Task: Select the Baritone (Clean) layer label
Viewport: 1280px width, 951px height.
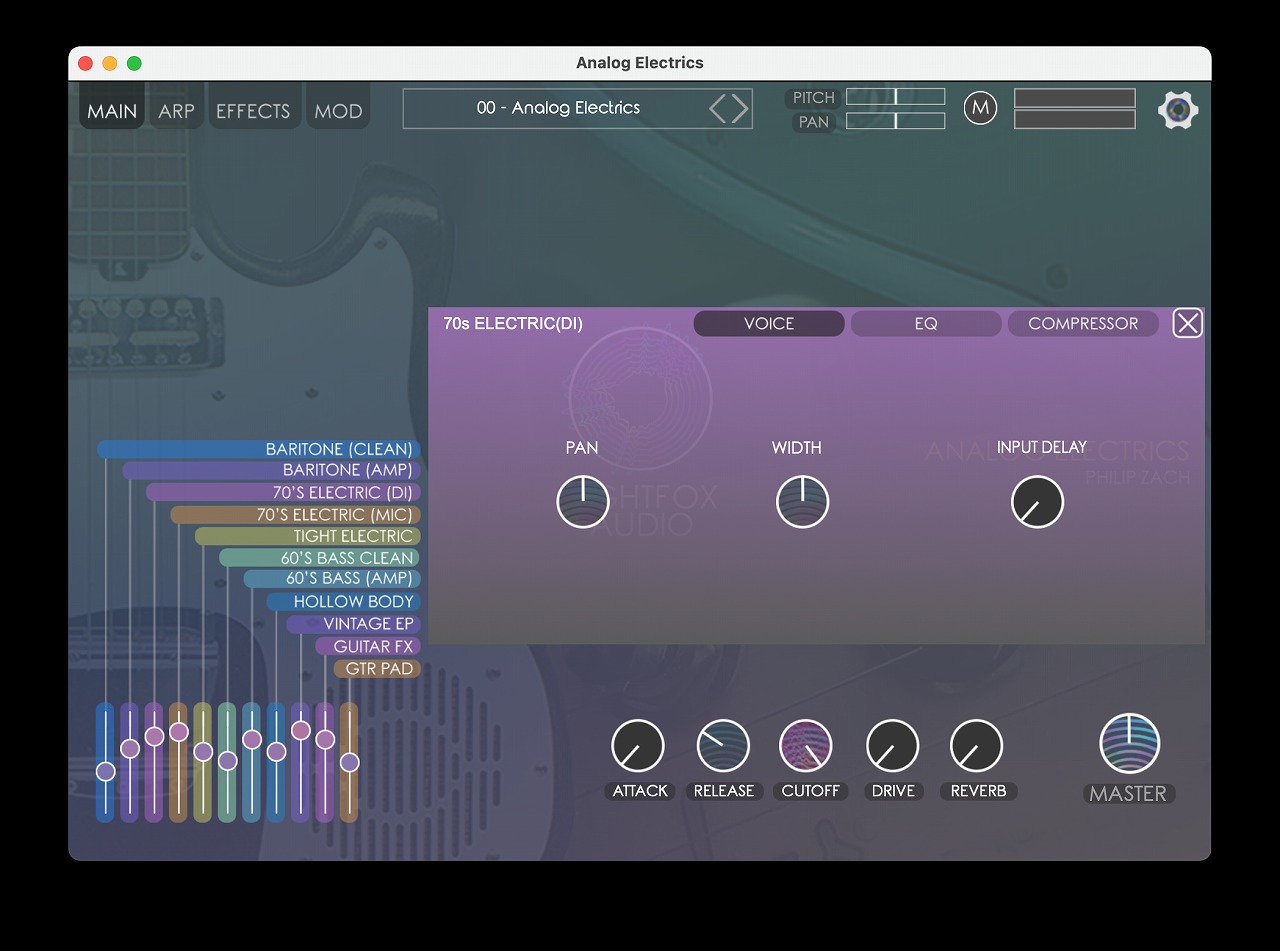Action: pyautogui.click(x=338, y=449)
